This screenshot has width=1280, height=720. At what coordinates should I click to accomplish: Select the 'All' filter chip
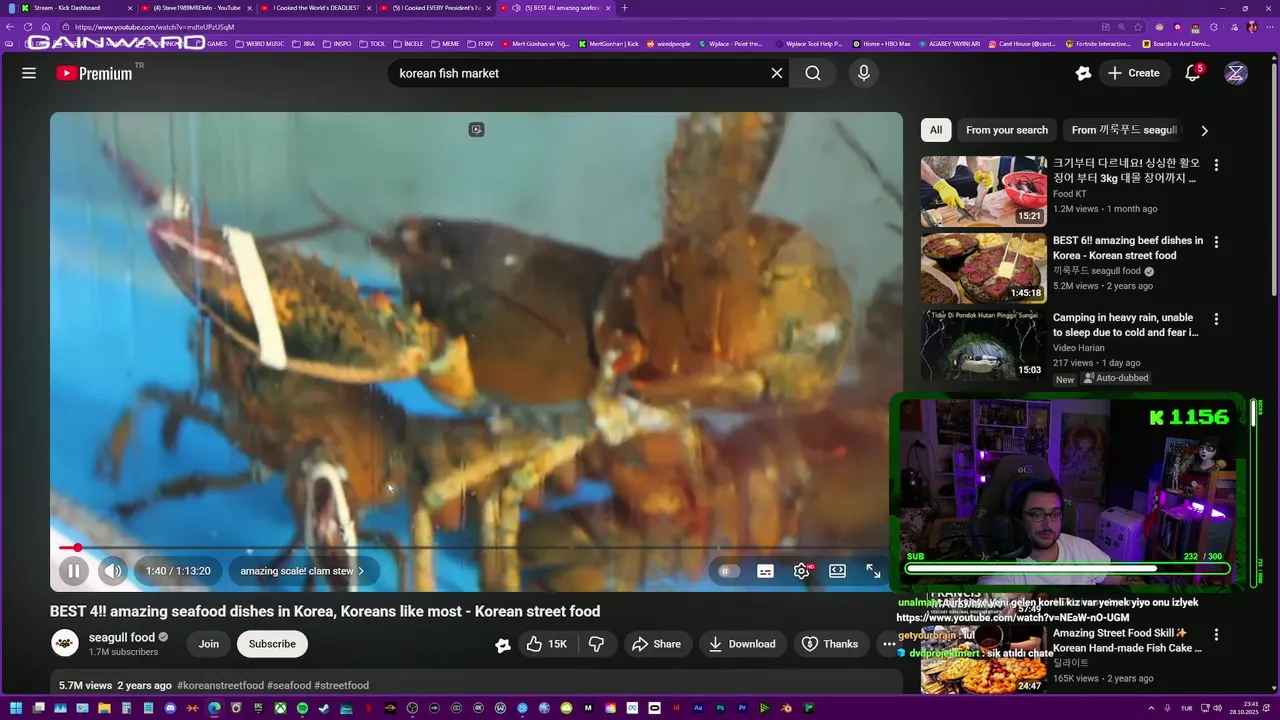pos(936,130)
